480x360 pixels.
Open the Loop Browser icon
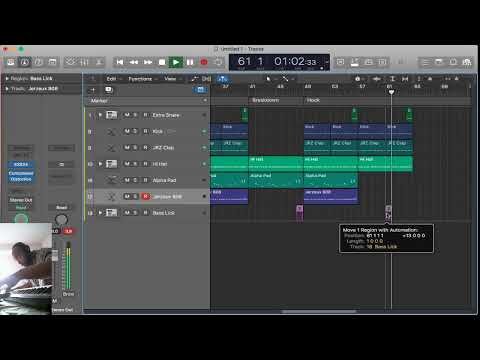[453, 62]
